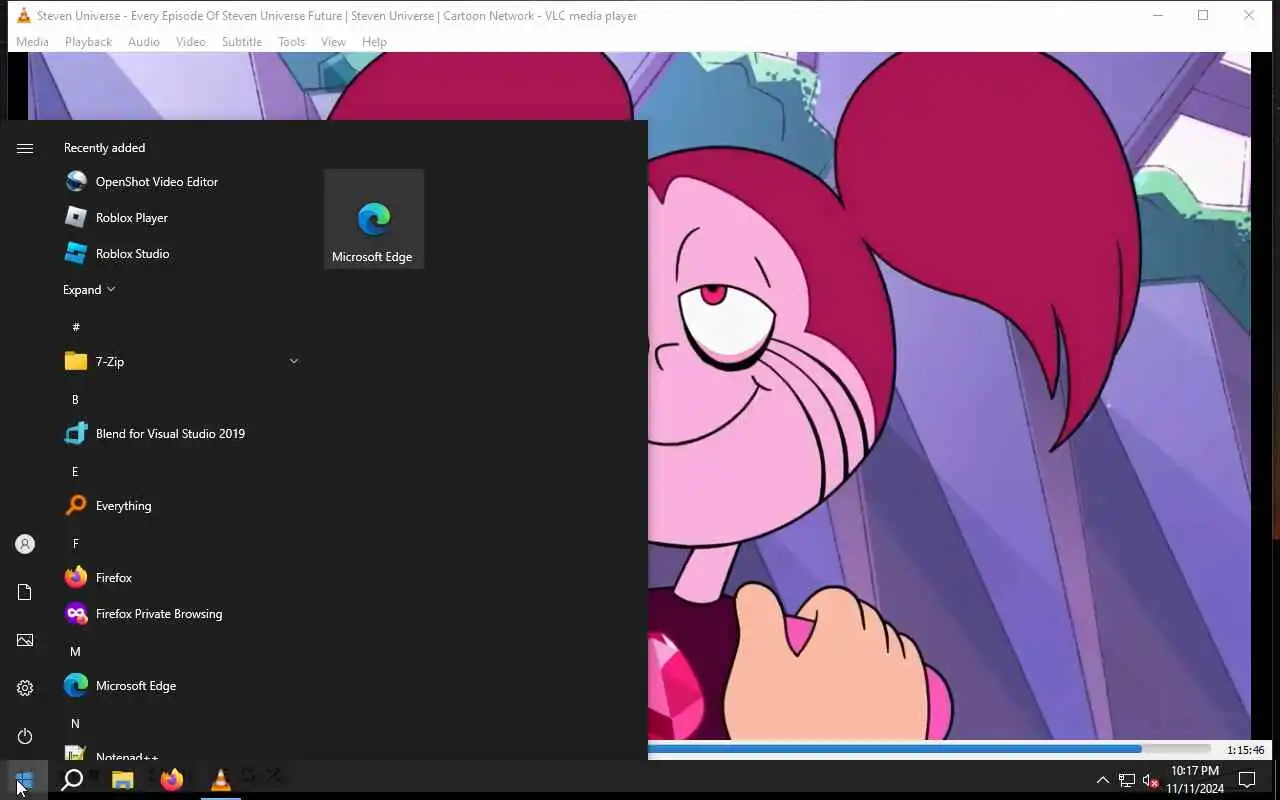Jump to the B letter header
Image resolution: width=1280 pixels, height=800 pixels.
(x=75, y=399)
